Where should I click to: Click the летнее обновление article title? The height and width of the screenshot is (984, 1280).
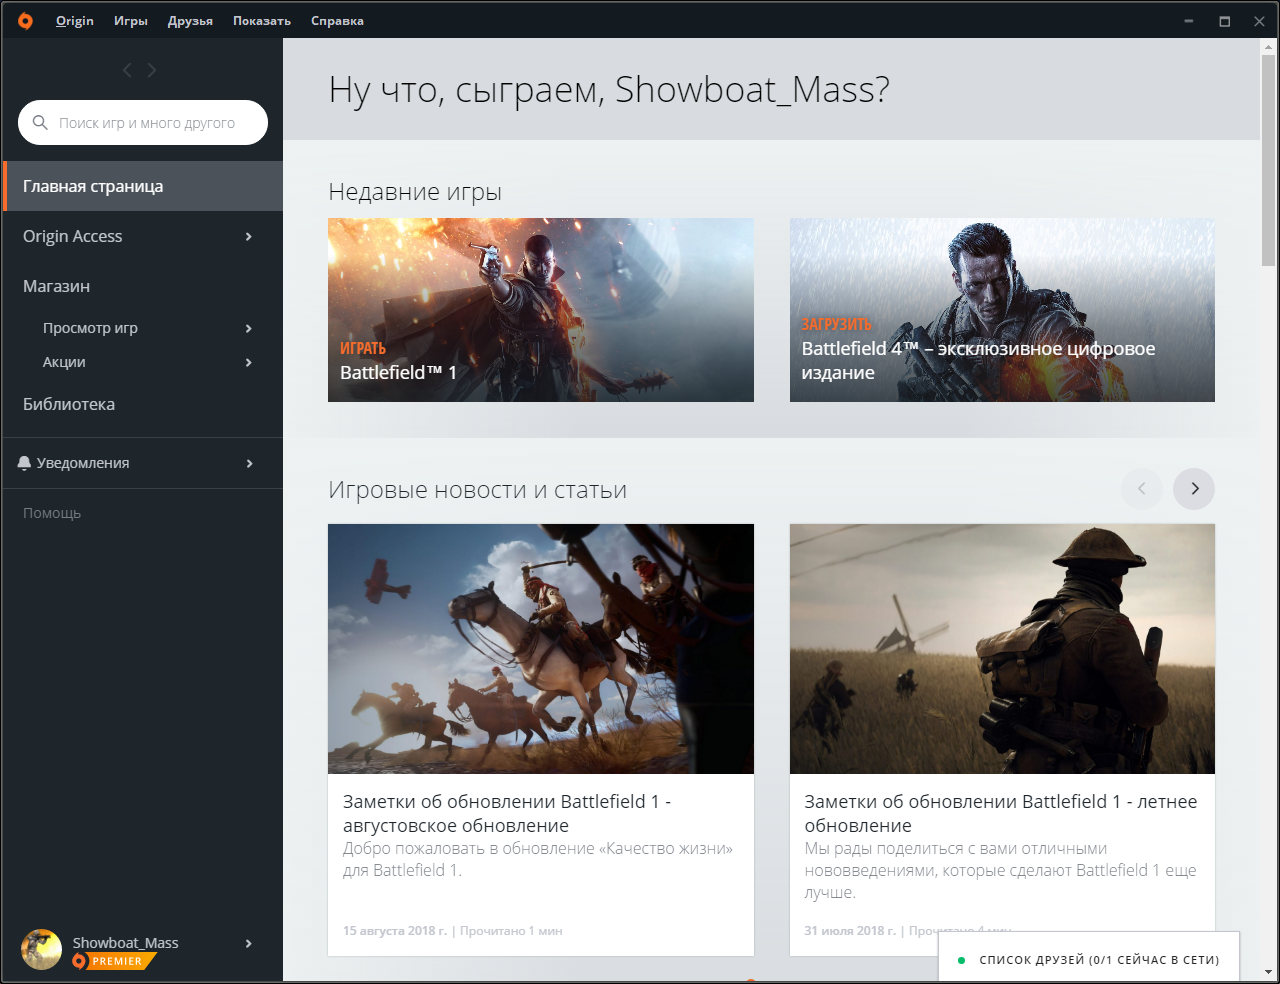click(x=1001, y=813)
